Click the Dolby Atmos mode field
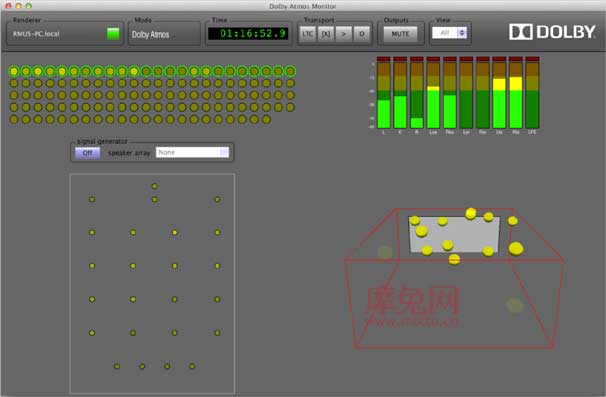The image size is (606, 397). point(164,34)
